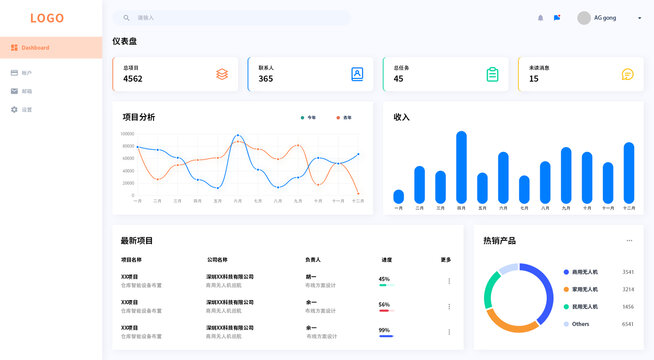The width and height of the screenshot is (654, 360).
Task: Open notifications via the bell icon
Action: point(540,18)
